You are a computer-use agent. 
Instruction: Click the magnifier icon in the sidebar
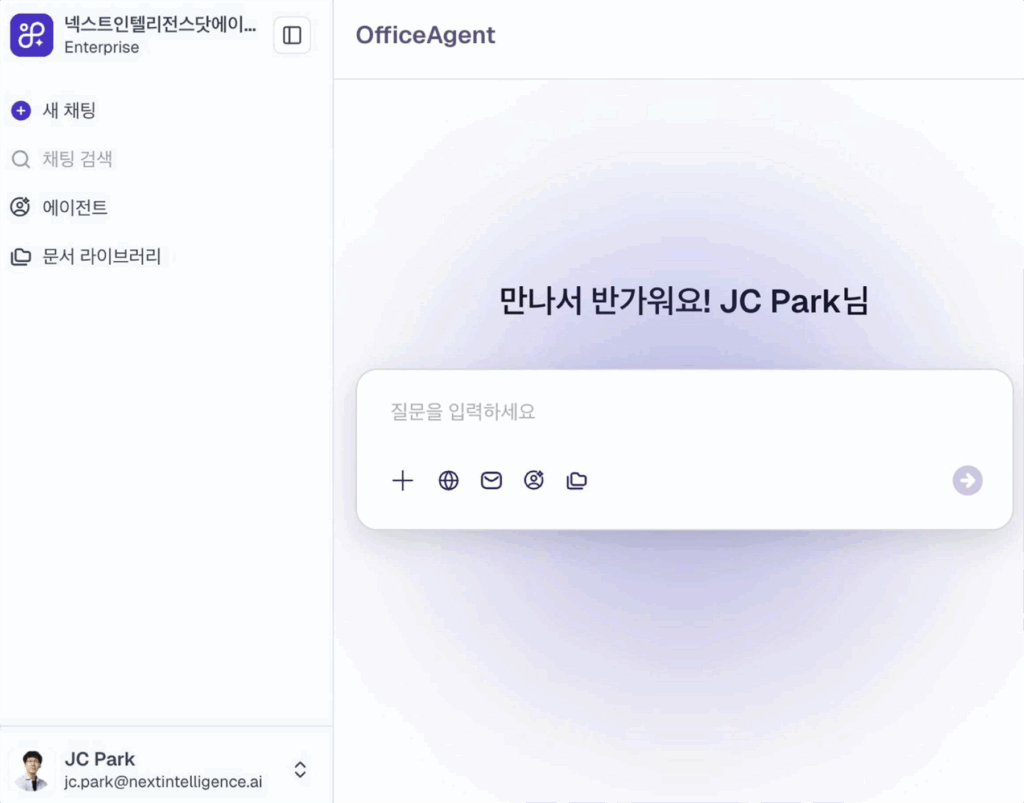coord(20,159)
